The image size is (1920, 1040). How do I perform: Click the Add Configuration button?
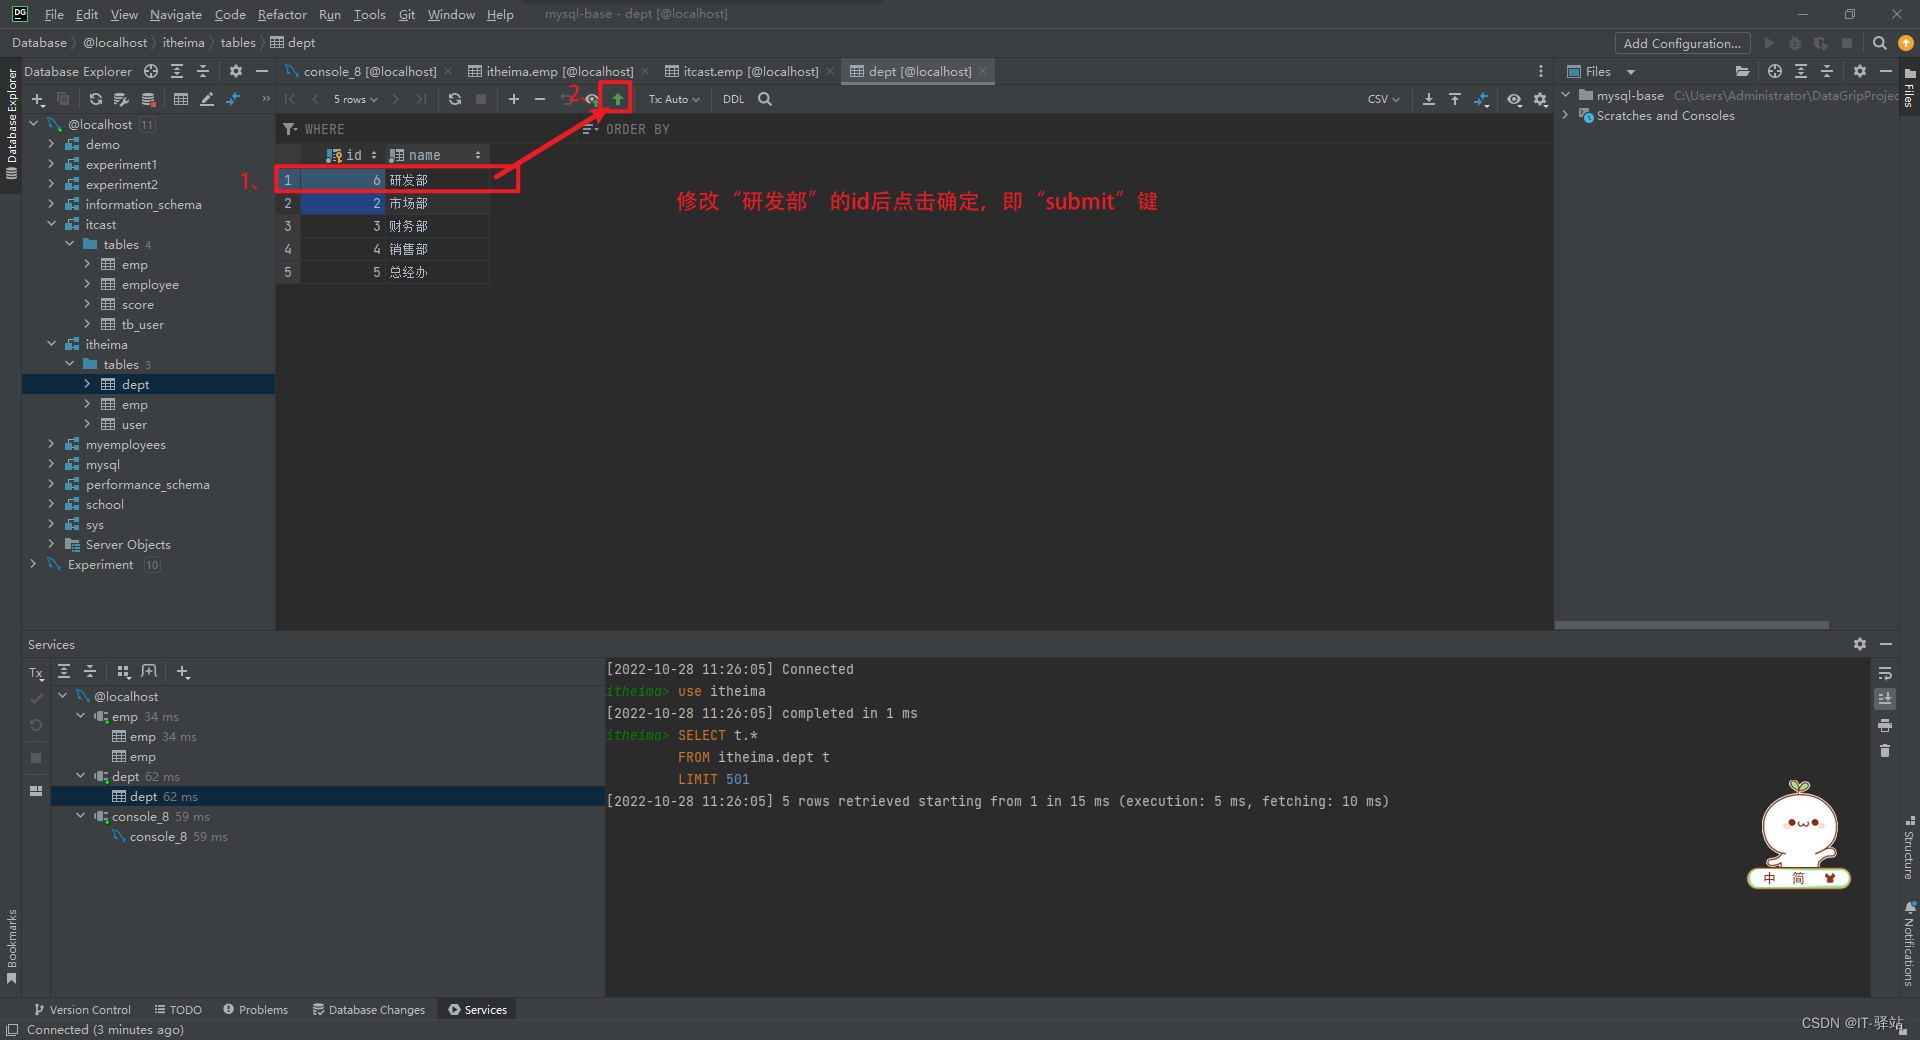click(1682, 43)
